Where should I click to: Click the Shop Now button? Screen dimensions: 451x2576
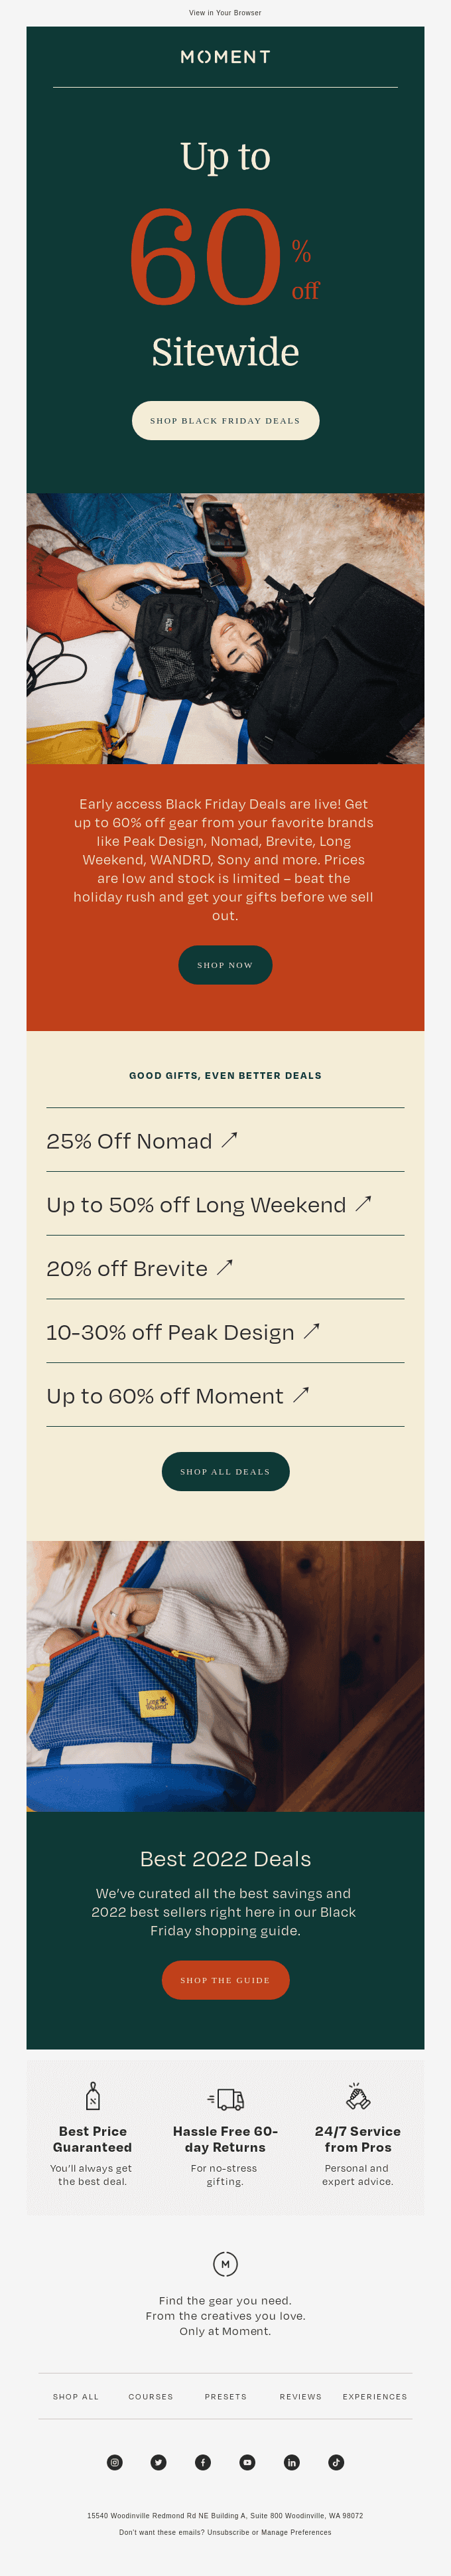click(225, 965)
